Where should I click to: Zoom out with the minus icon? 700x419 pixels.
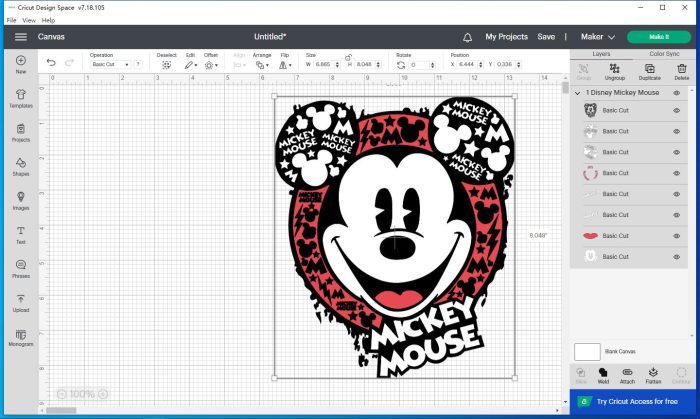(62, 394)
